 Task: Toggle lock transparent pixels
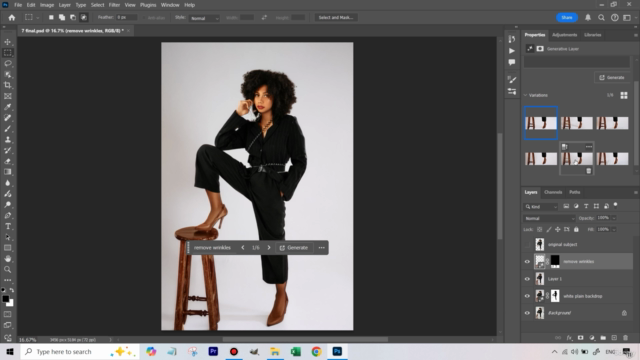(540, 229)
